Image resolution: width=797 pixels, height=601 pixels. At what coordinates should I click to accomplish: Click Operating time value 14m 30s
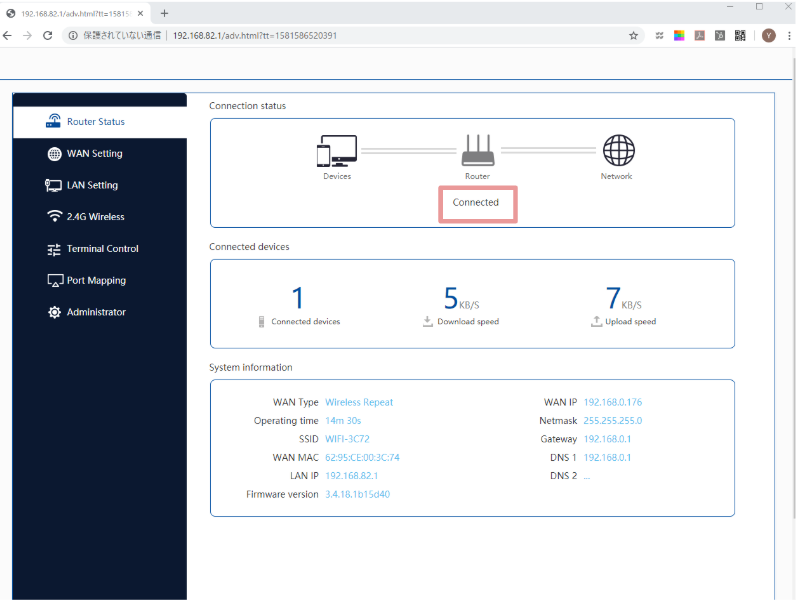coord(343,420)
